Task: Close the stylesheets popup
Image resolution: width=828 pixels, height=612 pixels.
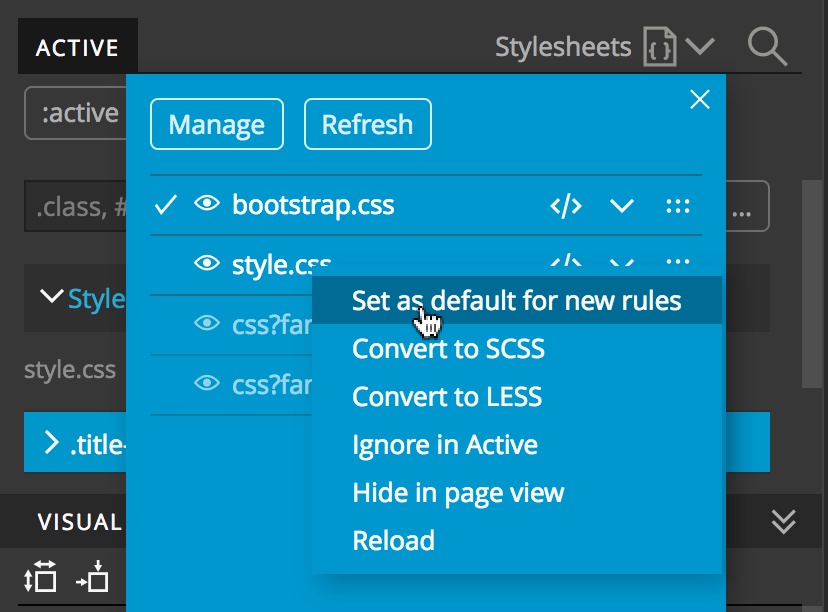Action: coord(700,99)
